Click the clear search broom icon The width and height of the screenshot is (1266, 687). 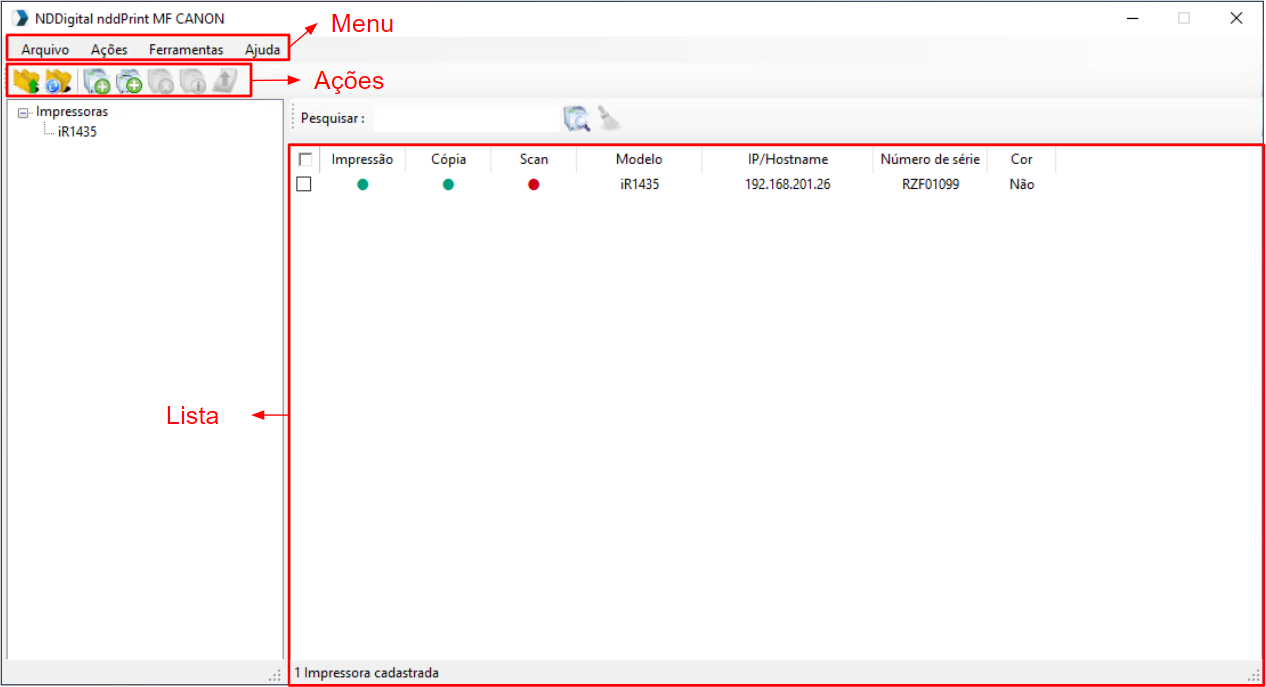pos(609,119)
